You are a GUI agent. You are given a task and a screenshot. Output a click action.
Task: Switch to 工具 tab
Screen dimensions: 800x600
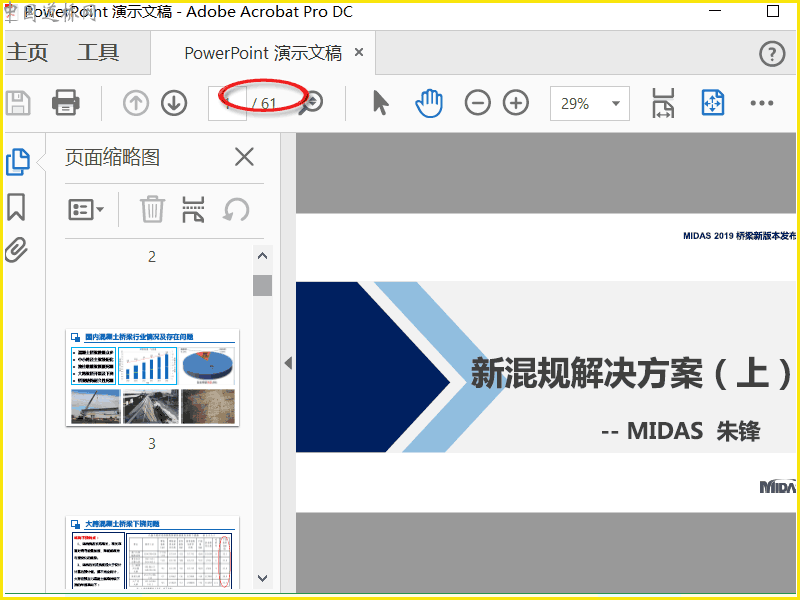point(98,53)
